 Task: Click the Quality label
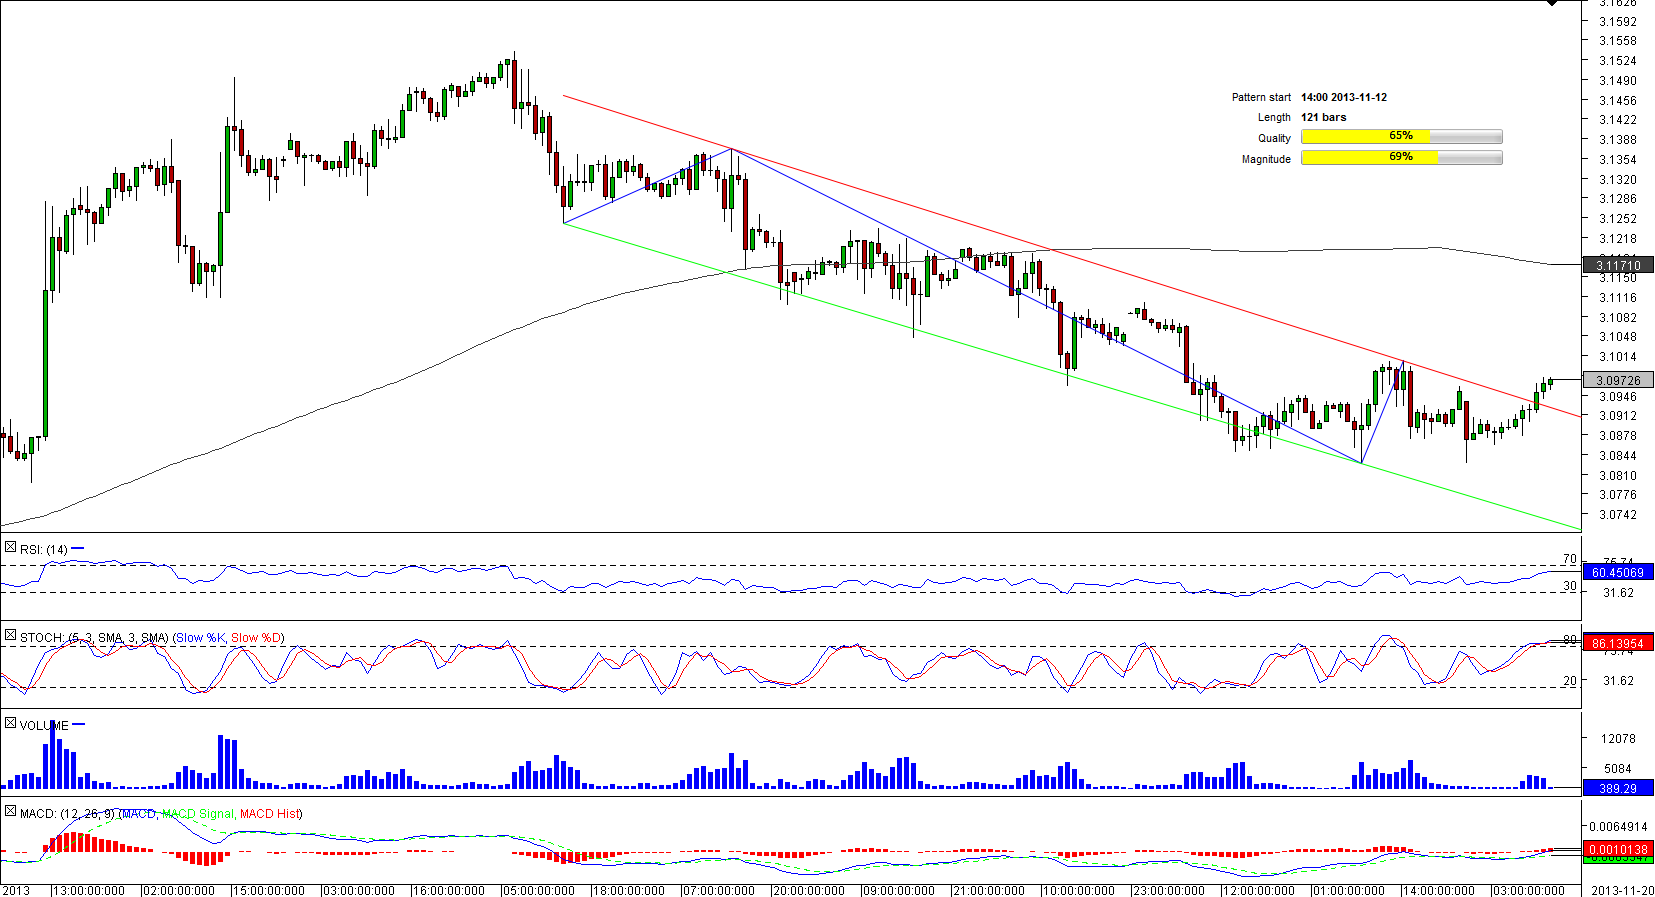1274,138
